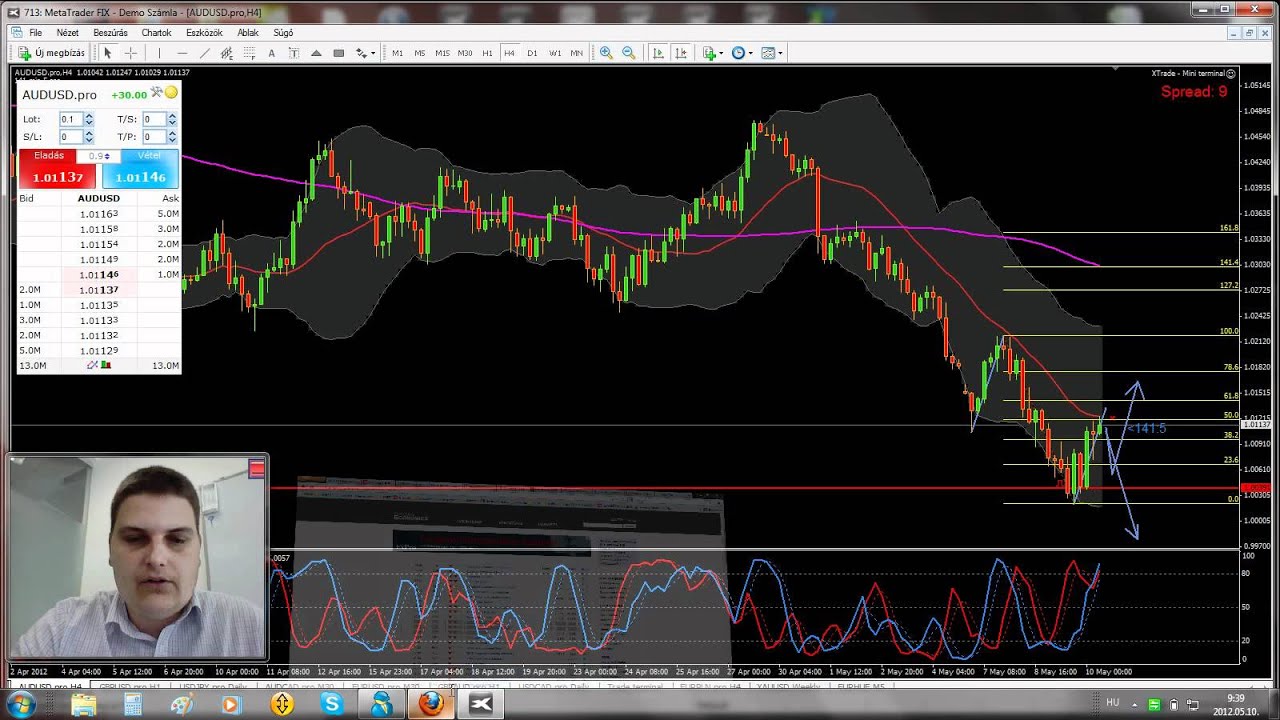Switch to XAUUSD Weekly chart tab
The image size is (1280, 720).
pos(787,688)
